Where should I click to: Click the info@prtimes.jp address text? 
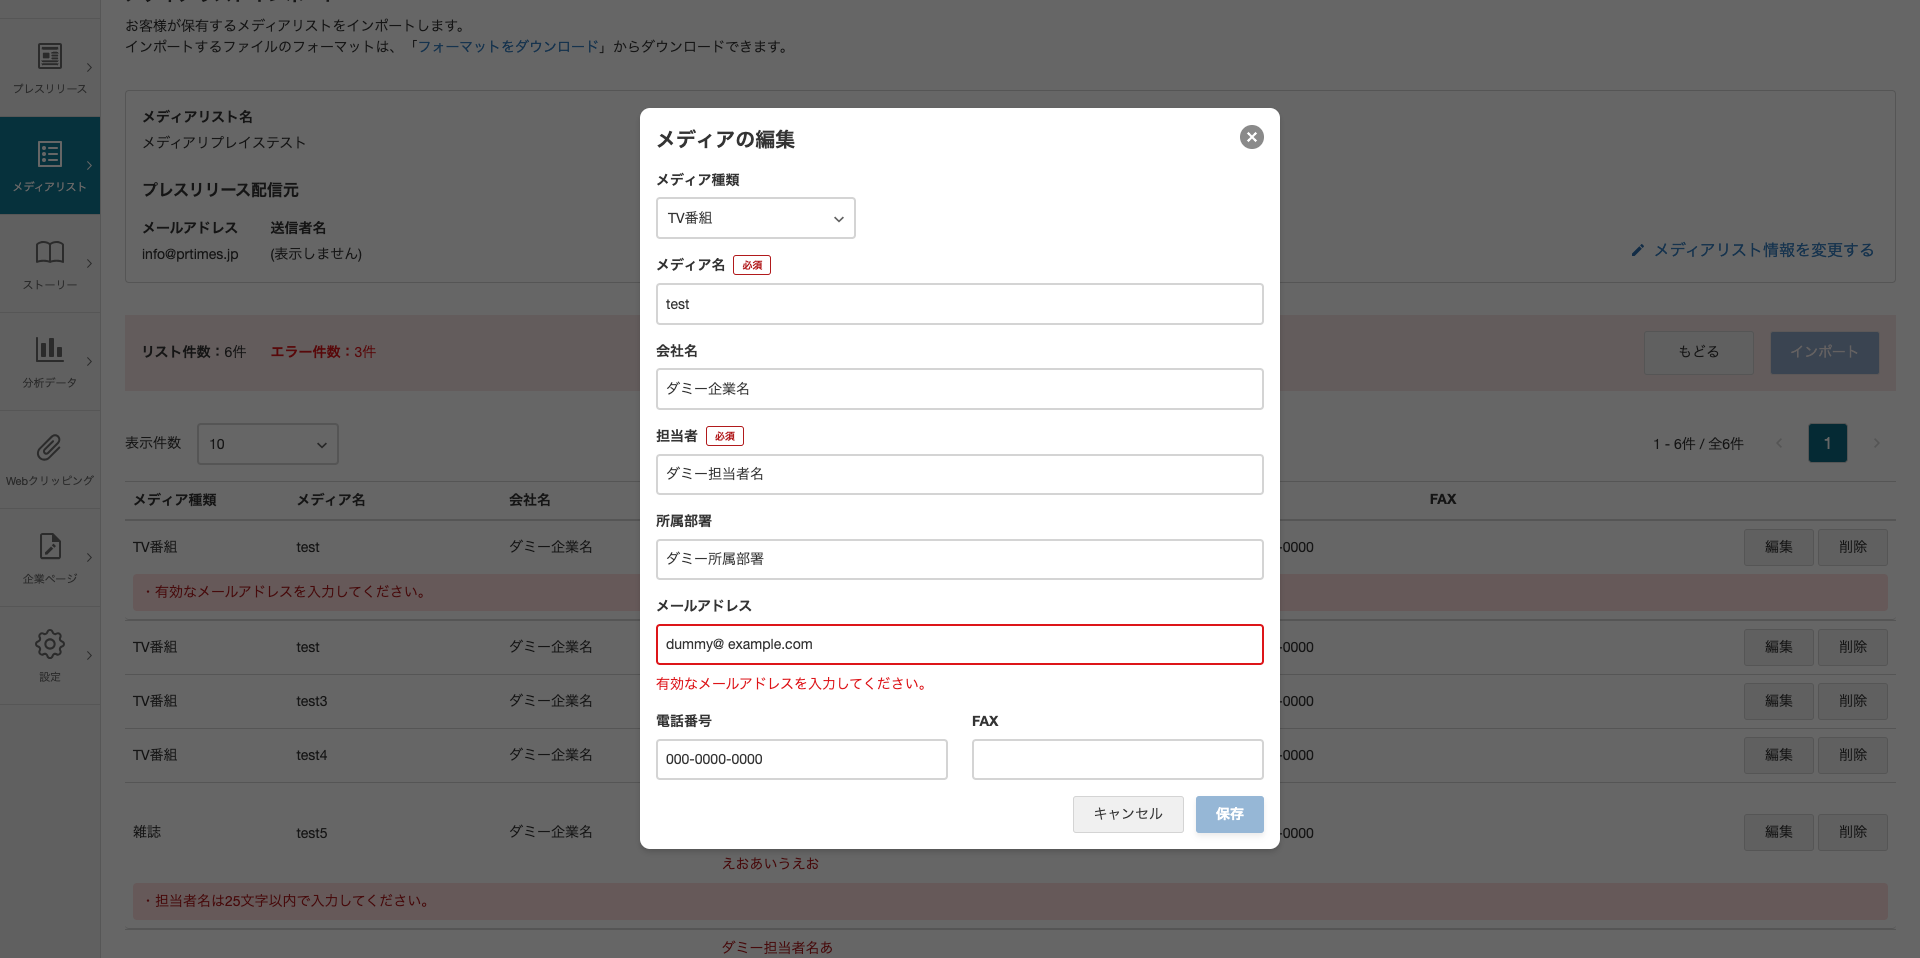[190, 254]
